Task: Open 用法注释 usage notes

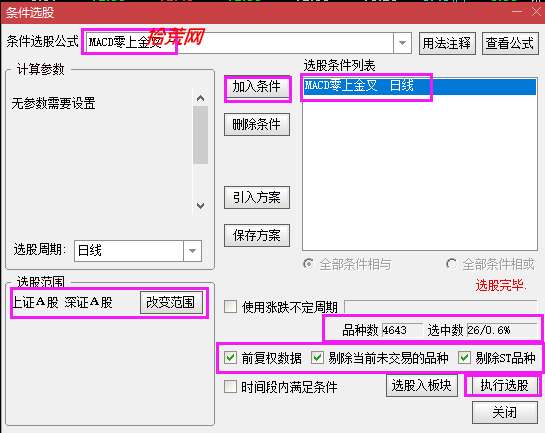Action: pyautogui.click(x=447, y=43)
